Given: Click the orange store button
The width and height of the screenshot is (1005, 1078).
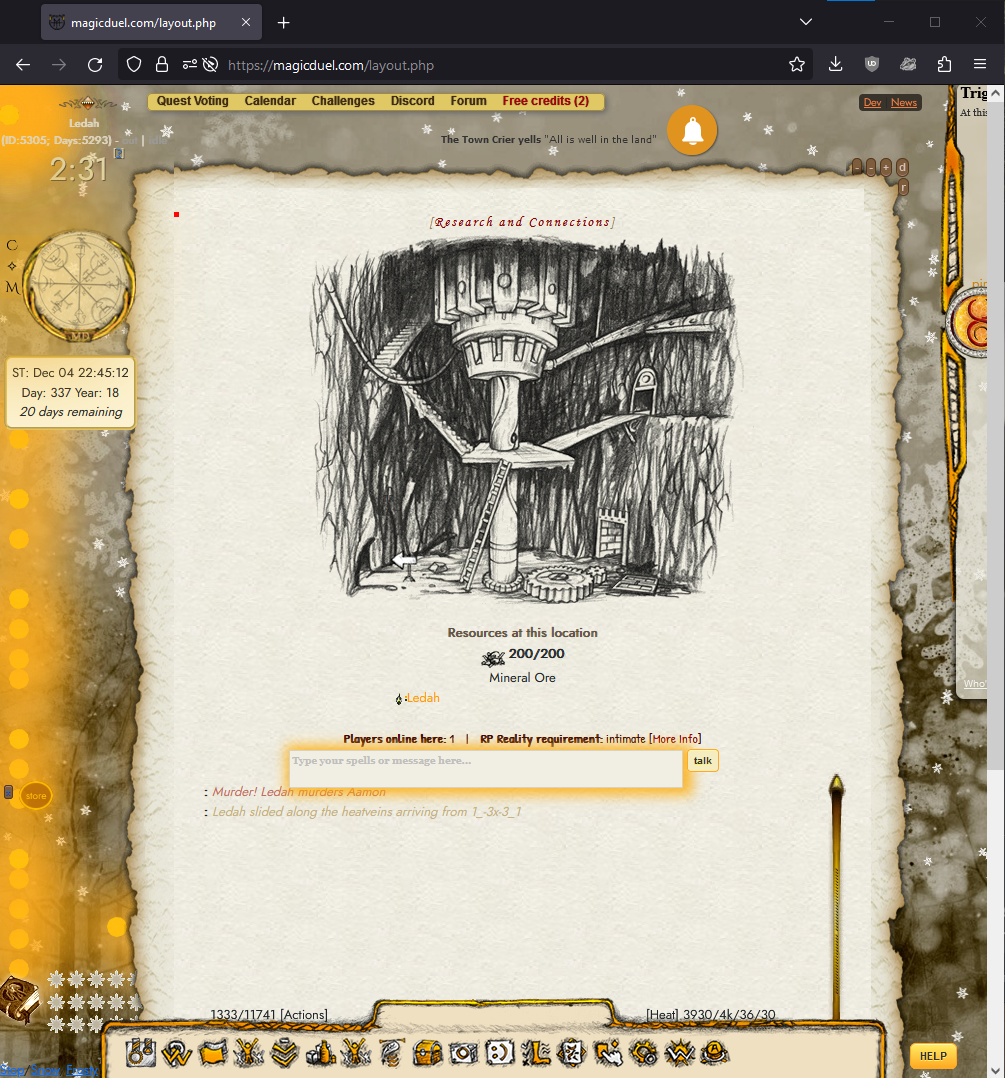Looking at the screenshot, I should (x=36, y=795).
